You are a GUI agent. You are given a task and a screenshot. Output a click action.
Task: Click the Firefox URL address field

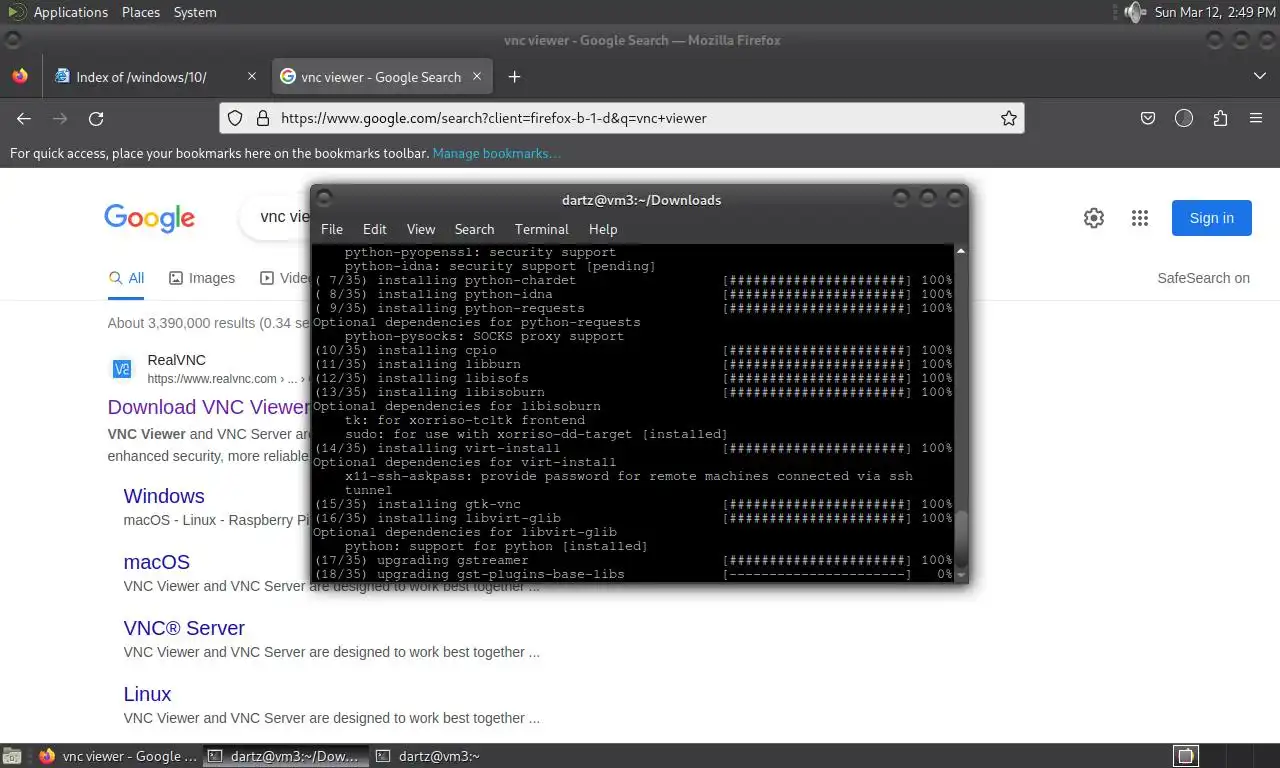coord(620,118)
